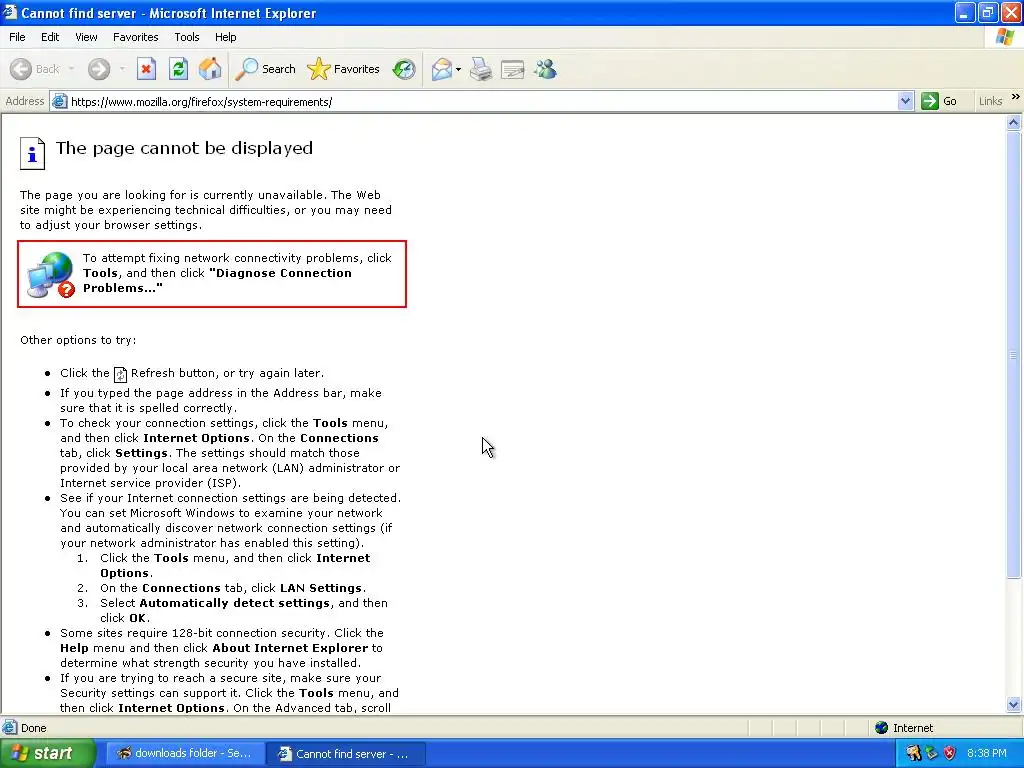Viewport: 1024px width, 768px height.
Task: Click the Mail envelope icon
Action: click(x=442, y=69)
